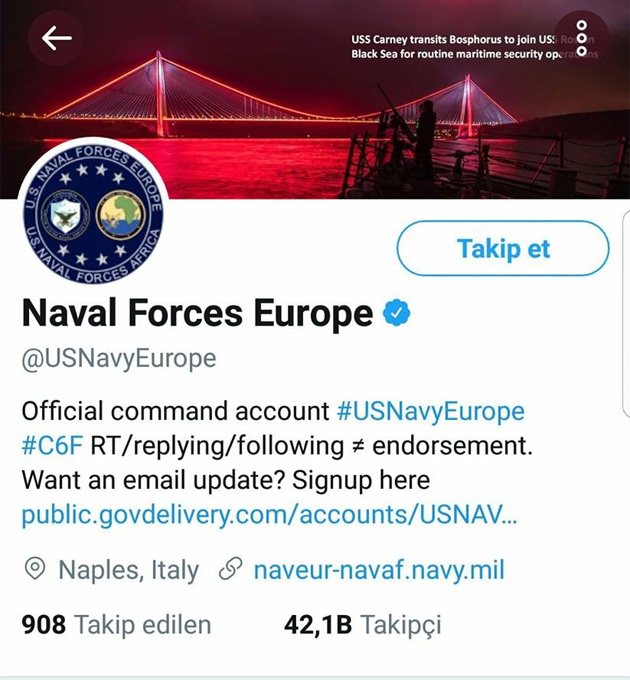Show the 42,1B Takipçi list
The height and width of the screenshot is (680, 630).
[362, 625]
